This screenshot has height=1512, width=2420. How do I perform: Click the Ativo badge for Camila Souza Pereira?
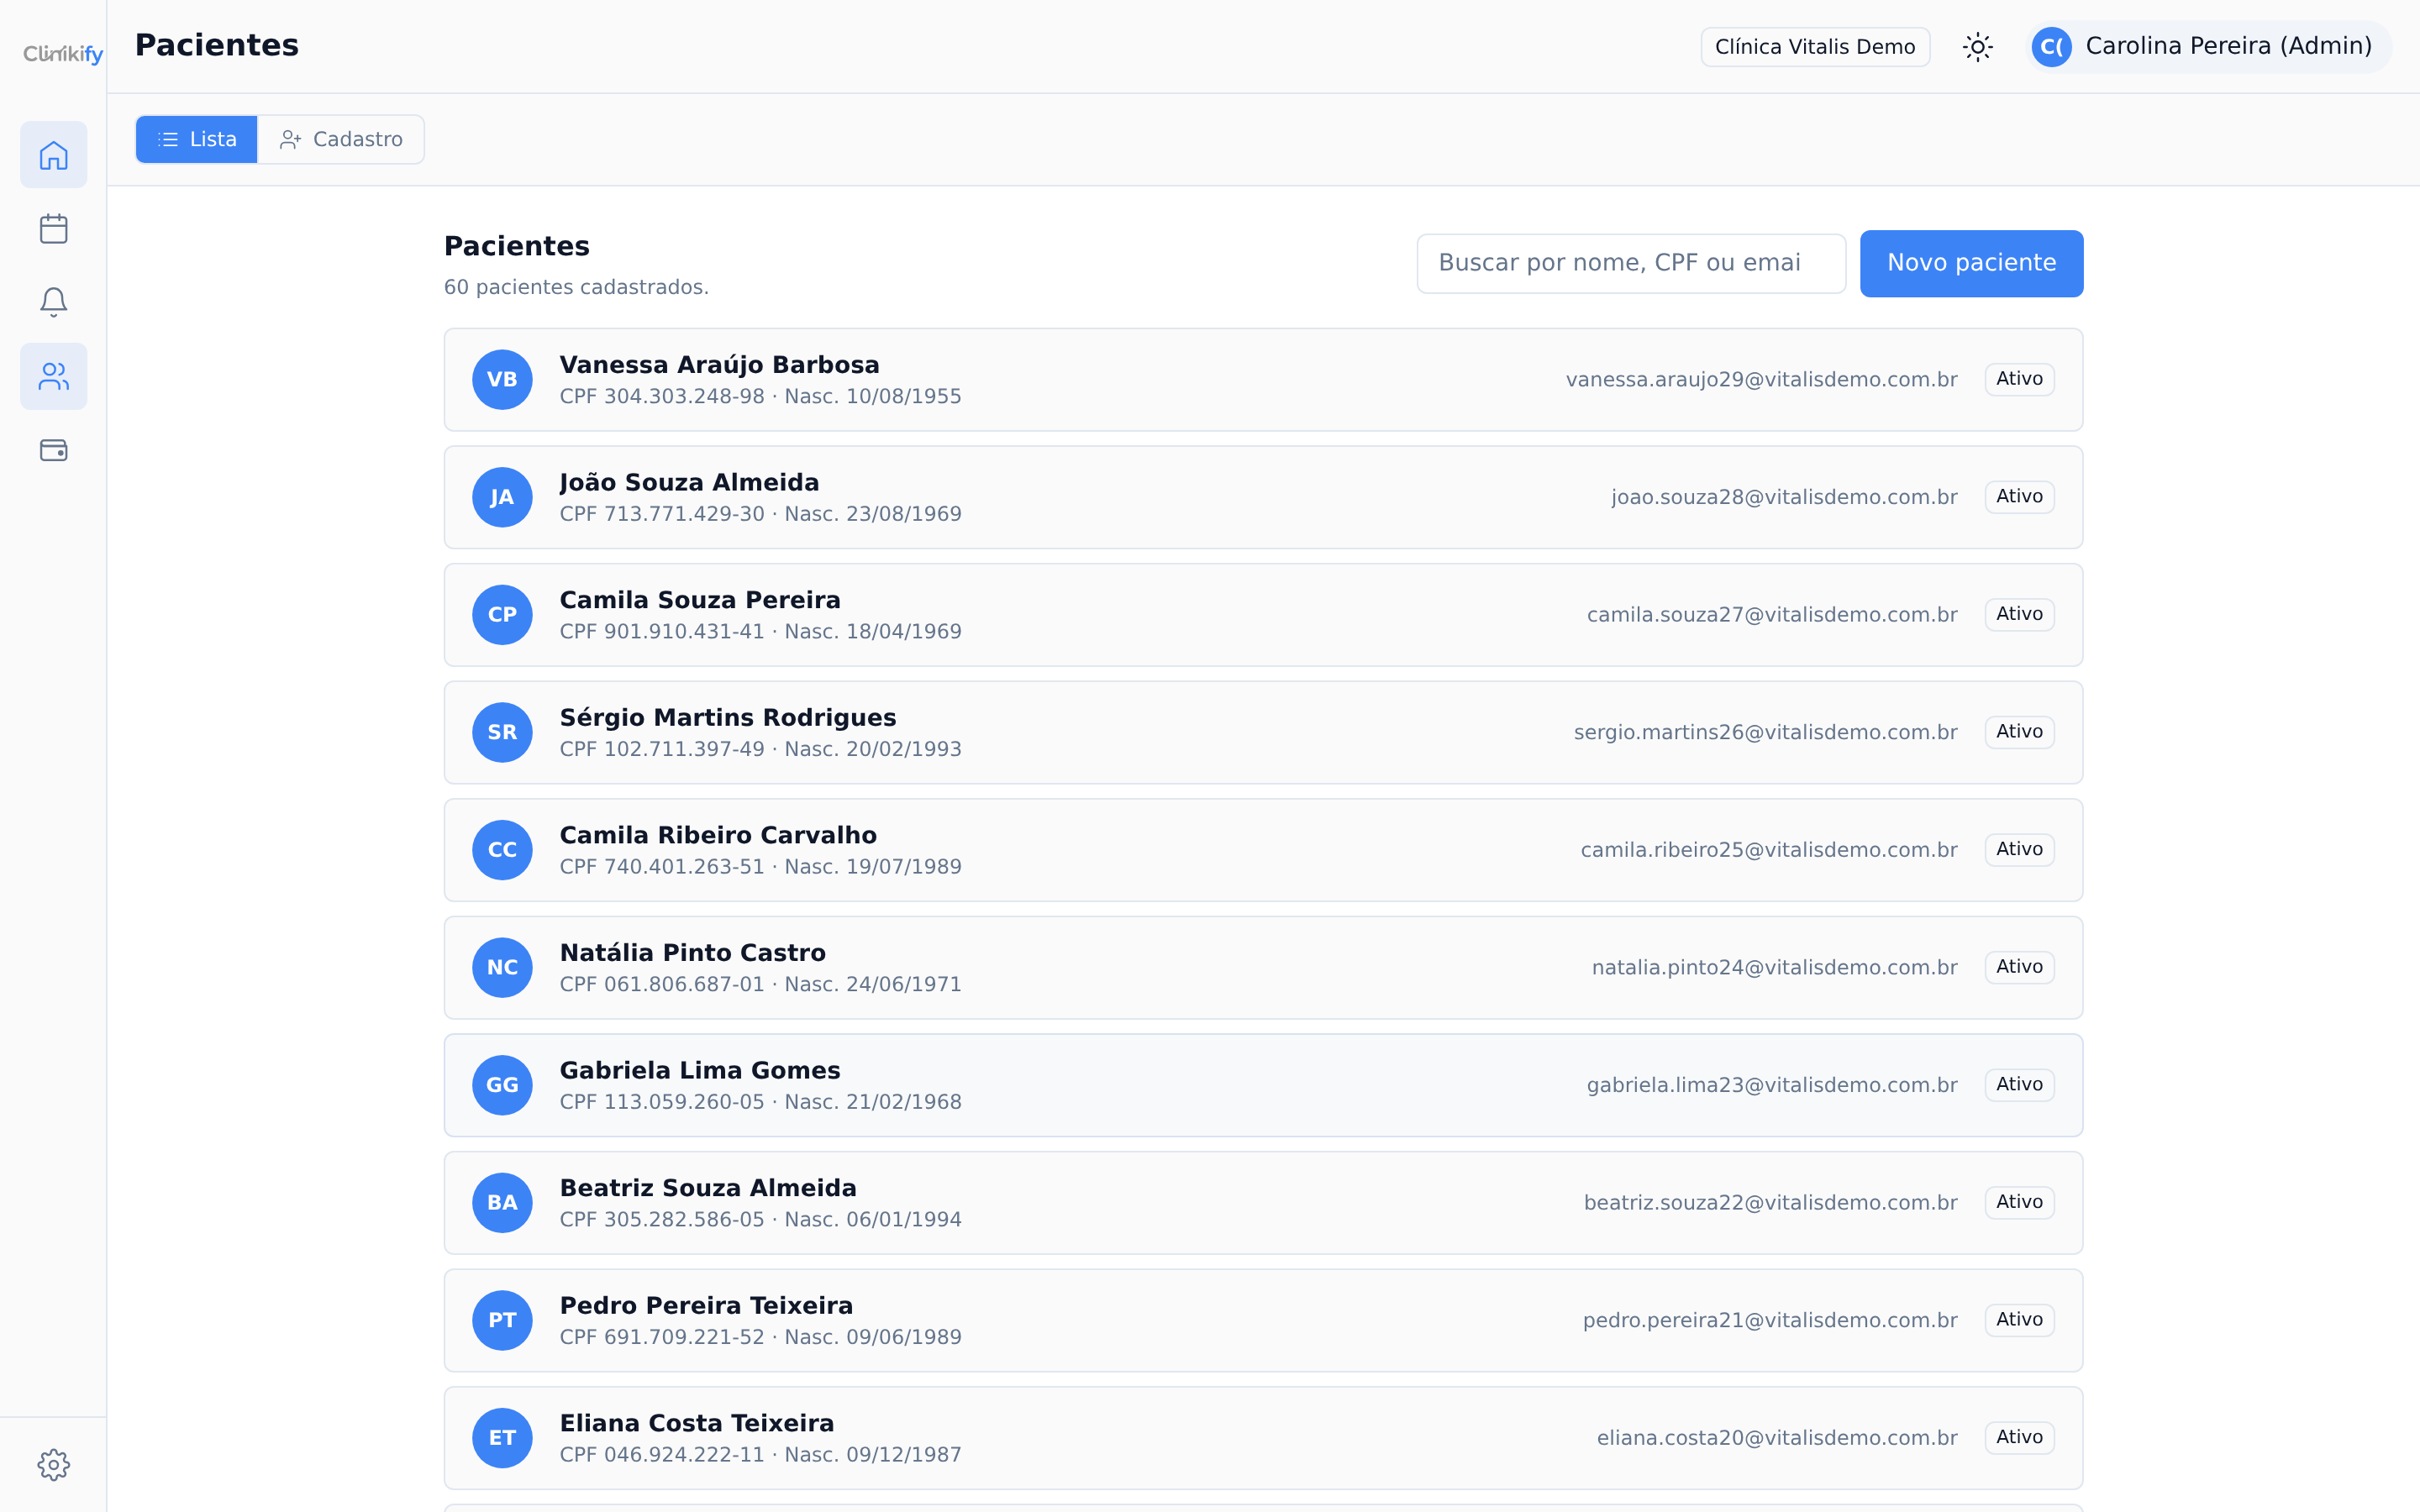(2019, 614)
